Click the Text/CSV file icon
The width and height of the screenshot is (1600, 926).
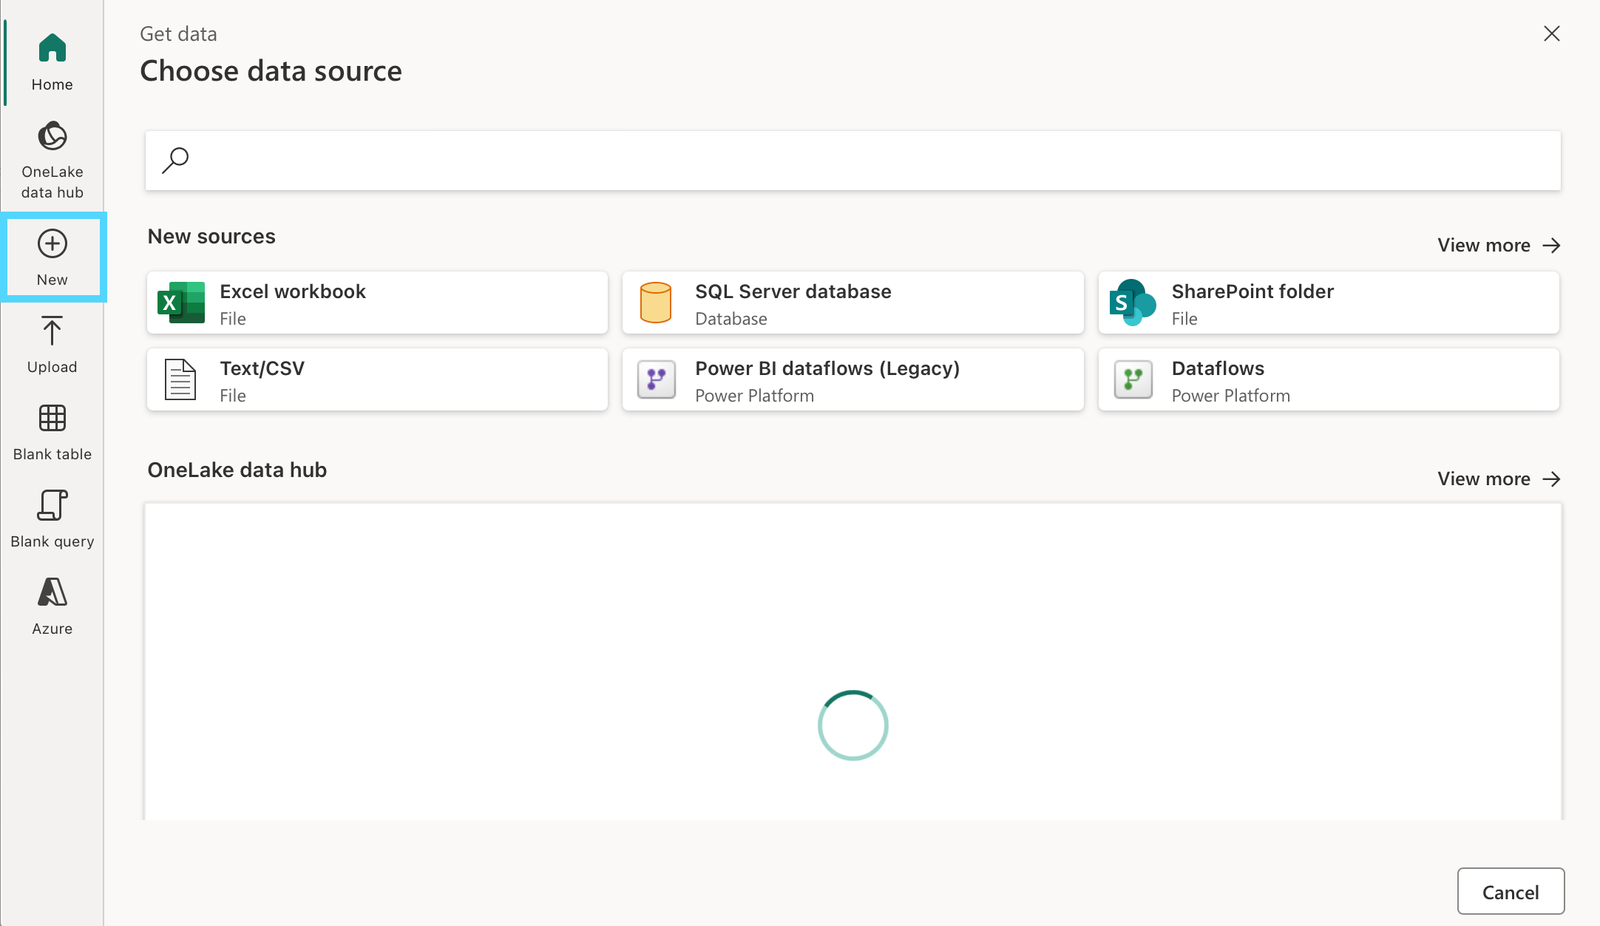point(179,379)
